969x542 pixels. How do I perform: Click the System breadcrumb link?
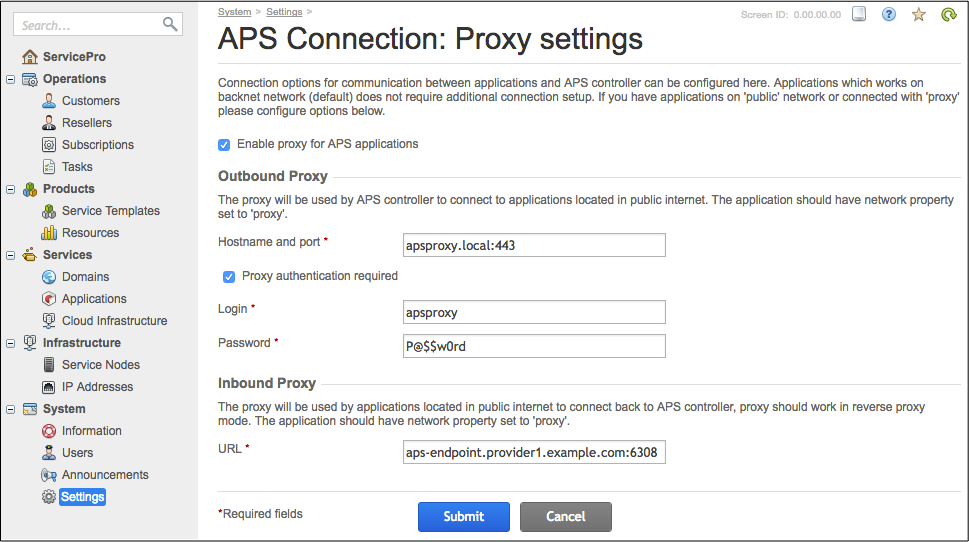[x=234, y=12]
